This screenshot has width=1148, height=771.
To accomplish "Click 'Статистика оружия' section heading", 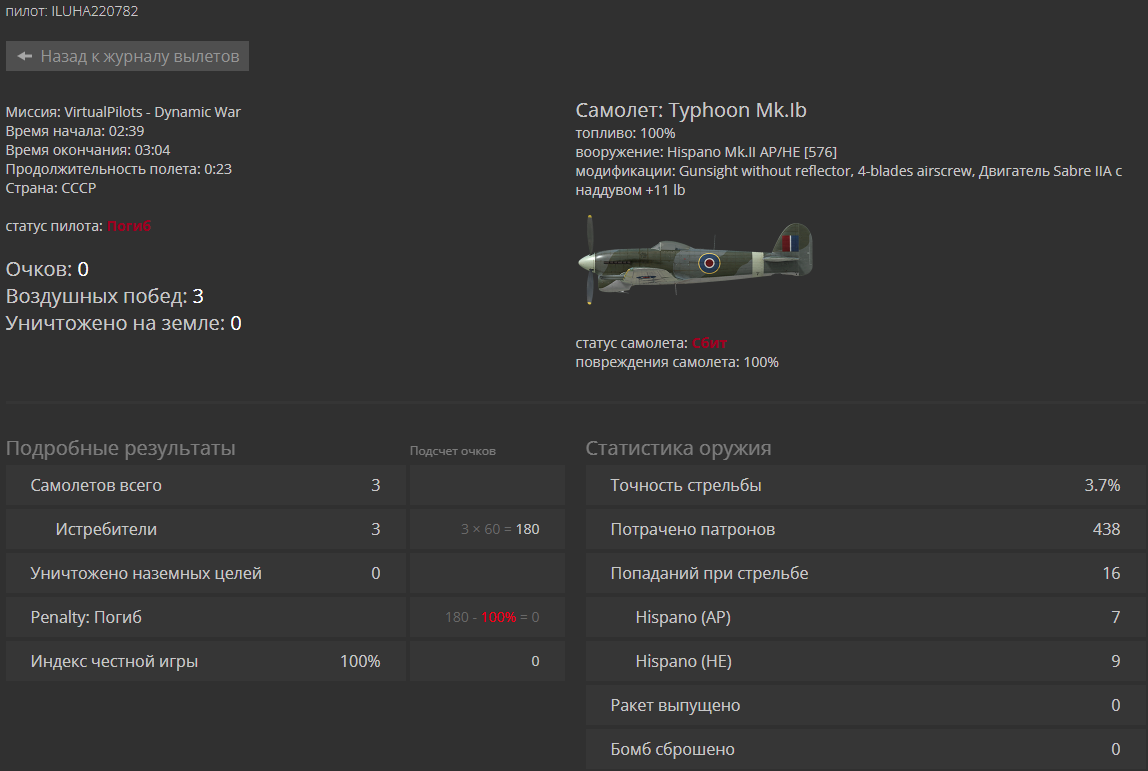I will click(x=679, y=448).
